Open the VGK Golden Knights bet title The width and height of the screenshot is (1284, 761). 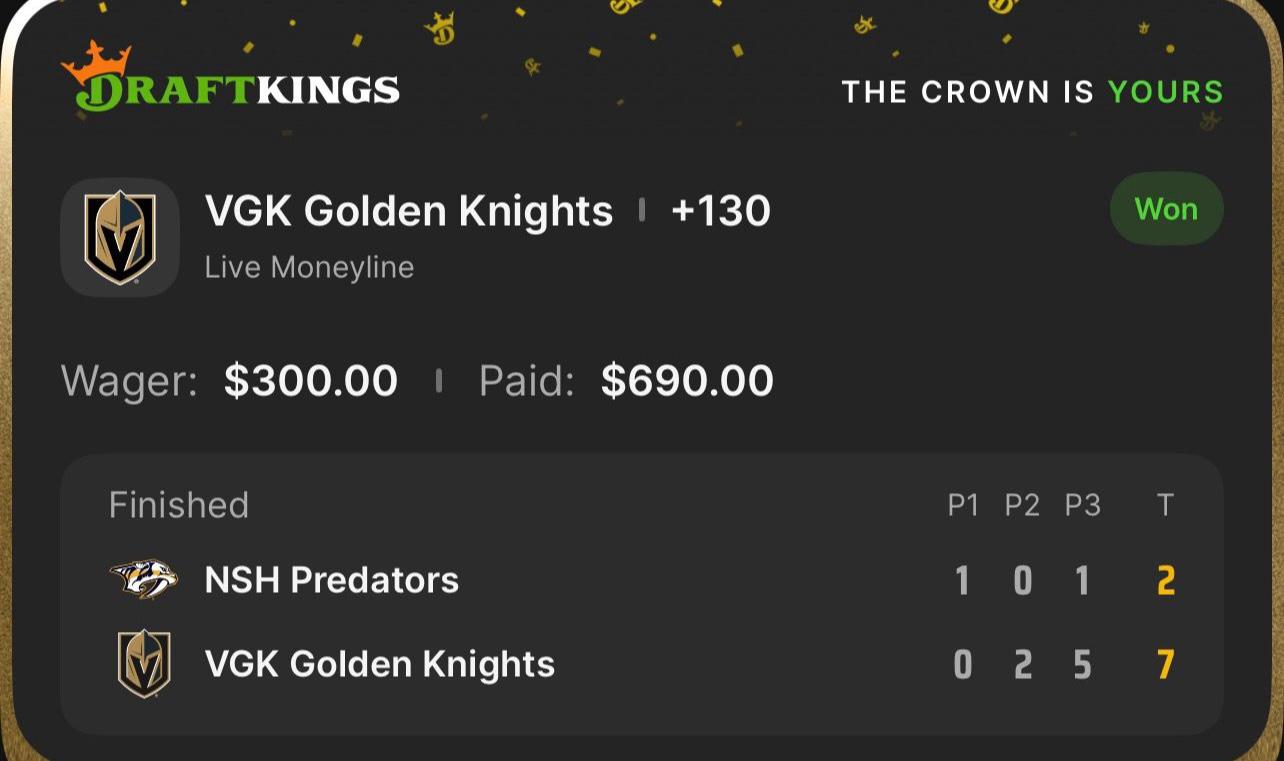coord(408,211)
